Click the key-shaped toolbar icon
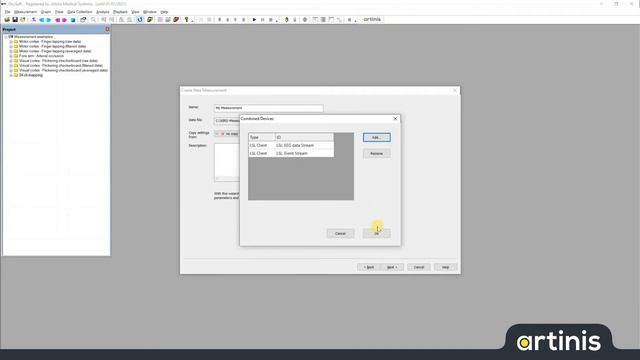Screen dimensions: 640x360 point(187,20)
